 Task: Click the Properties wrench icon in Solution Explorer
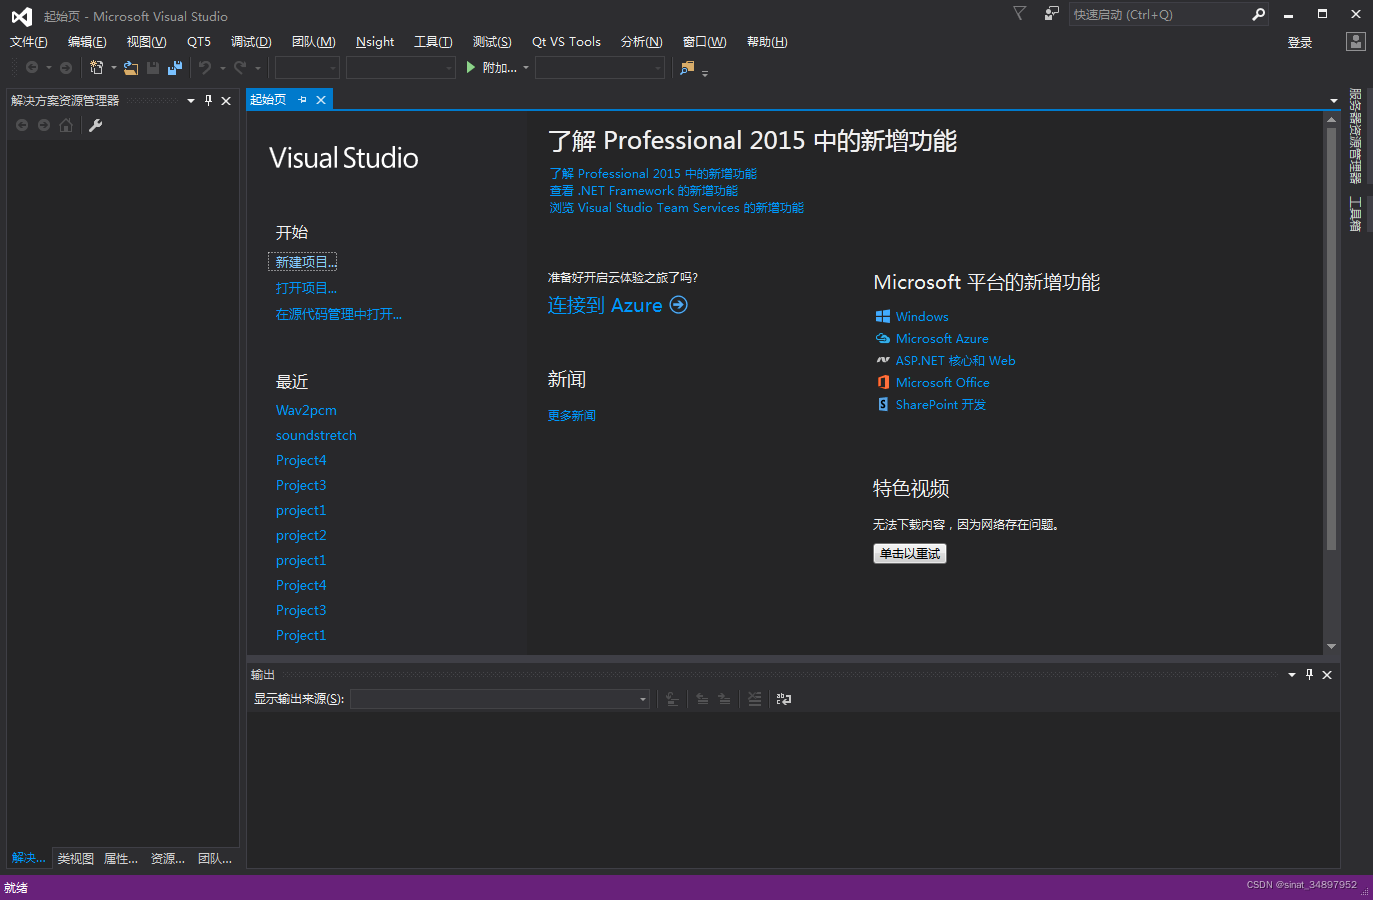pos(96,125)
